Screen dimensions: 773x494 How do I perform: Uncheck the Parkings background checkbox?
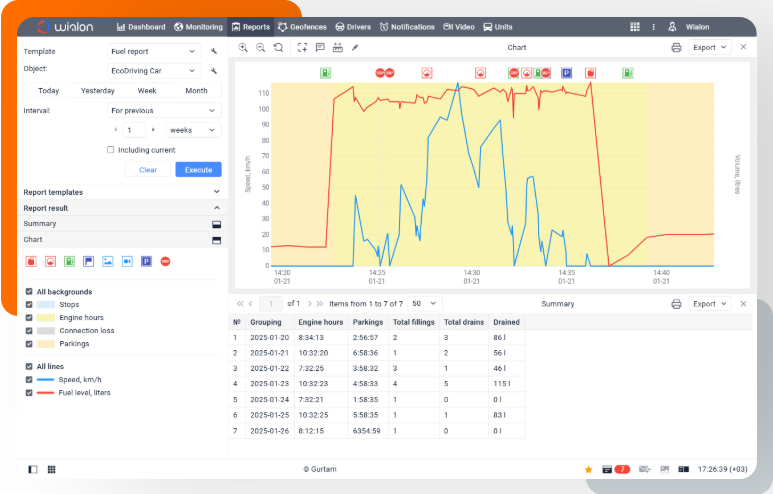pos(29,344)
